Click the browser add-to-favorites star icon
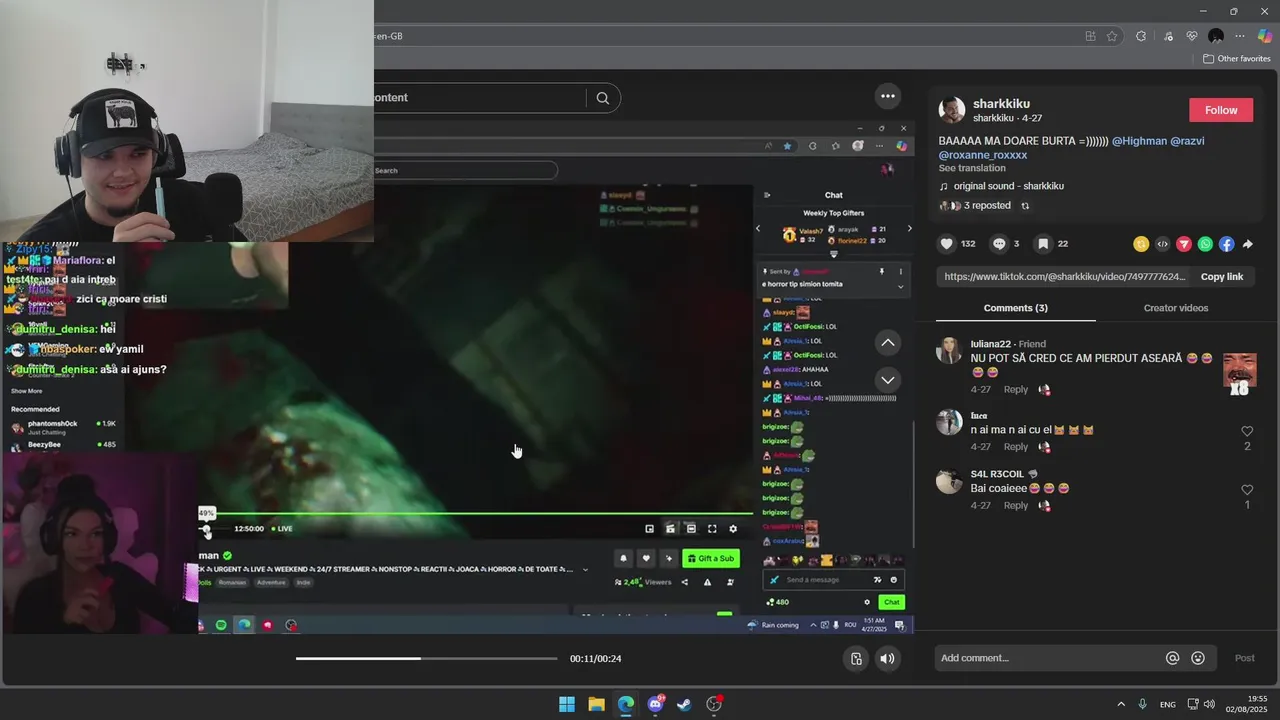This screenshot has width=1280, height=720. 1112,36
